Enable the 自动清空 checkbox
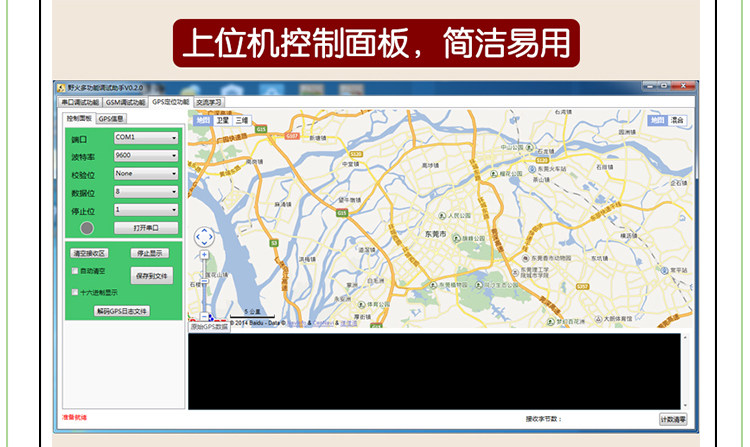This screenshot has width=750, height=447. pyautogui.click(x=75, y=271)
